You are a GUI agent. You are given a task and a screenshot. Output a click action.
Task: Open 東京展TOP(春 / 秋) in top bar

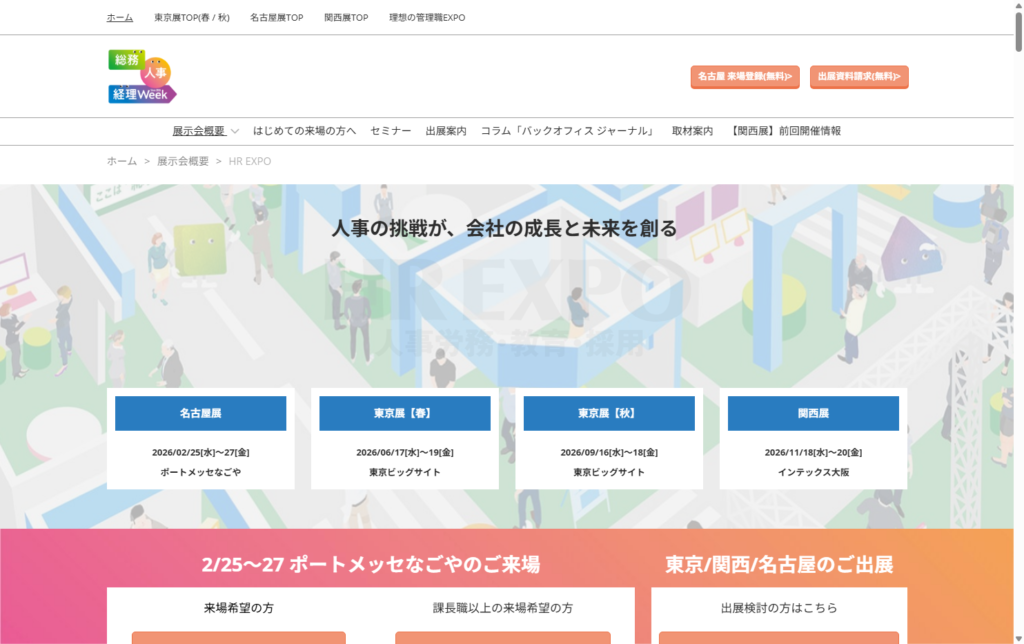pos(192,18)
